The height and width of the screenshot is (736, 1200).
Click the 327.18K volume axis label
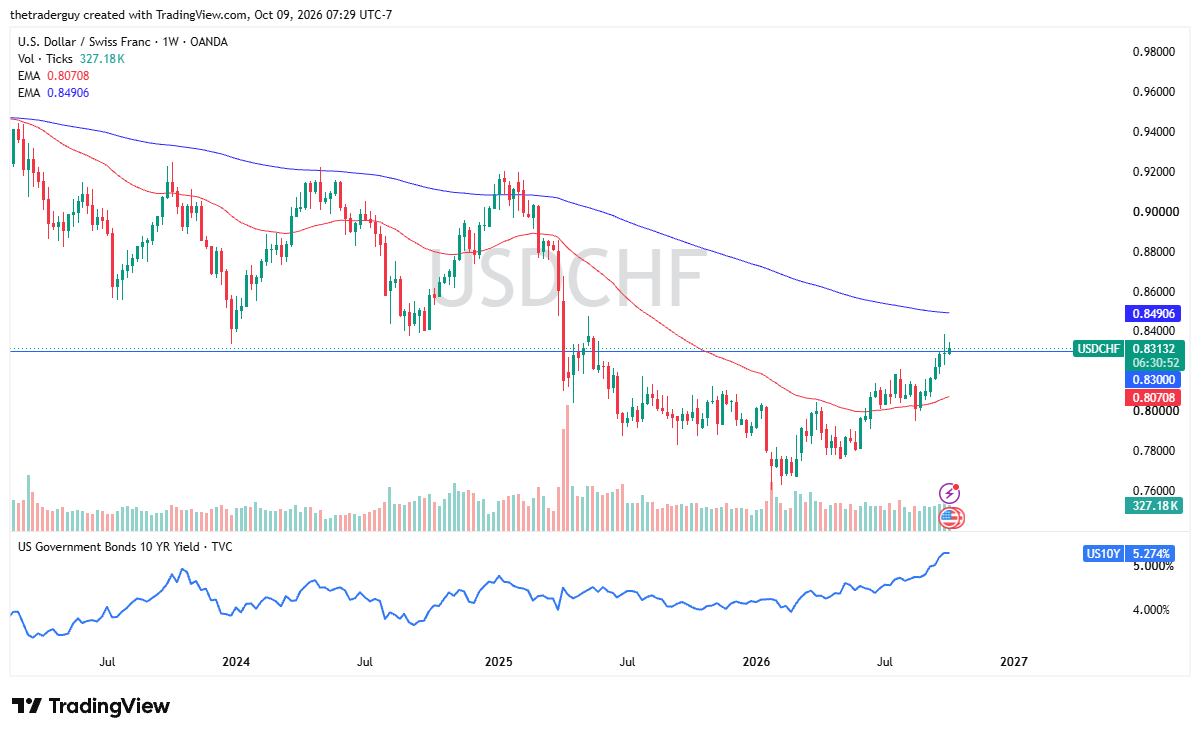[1155, 507]
